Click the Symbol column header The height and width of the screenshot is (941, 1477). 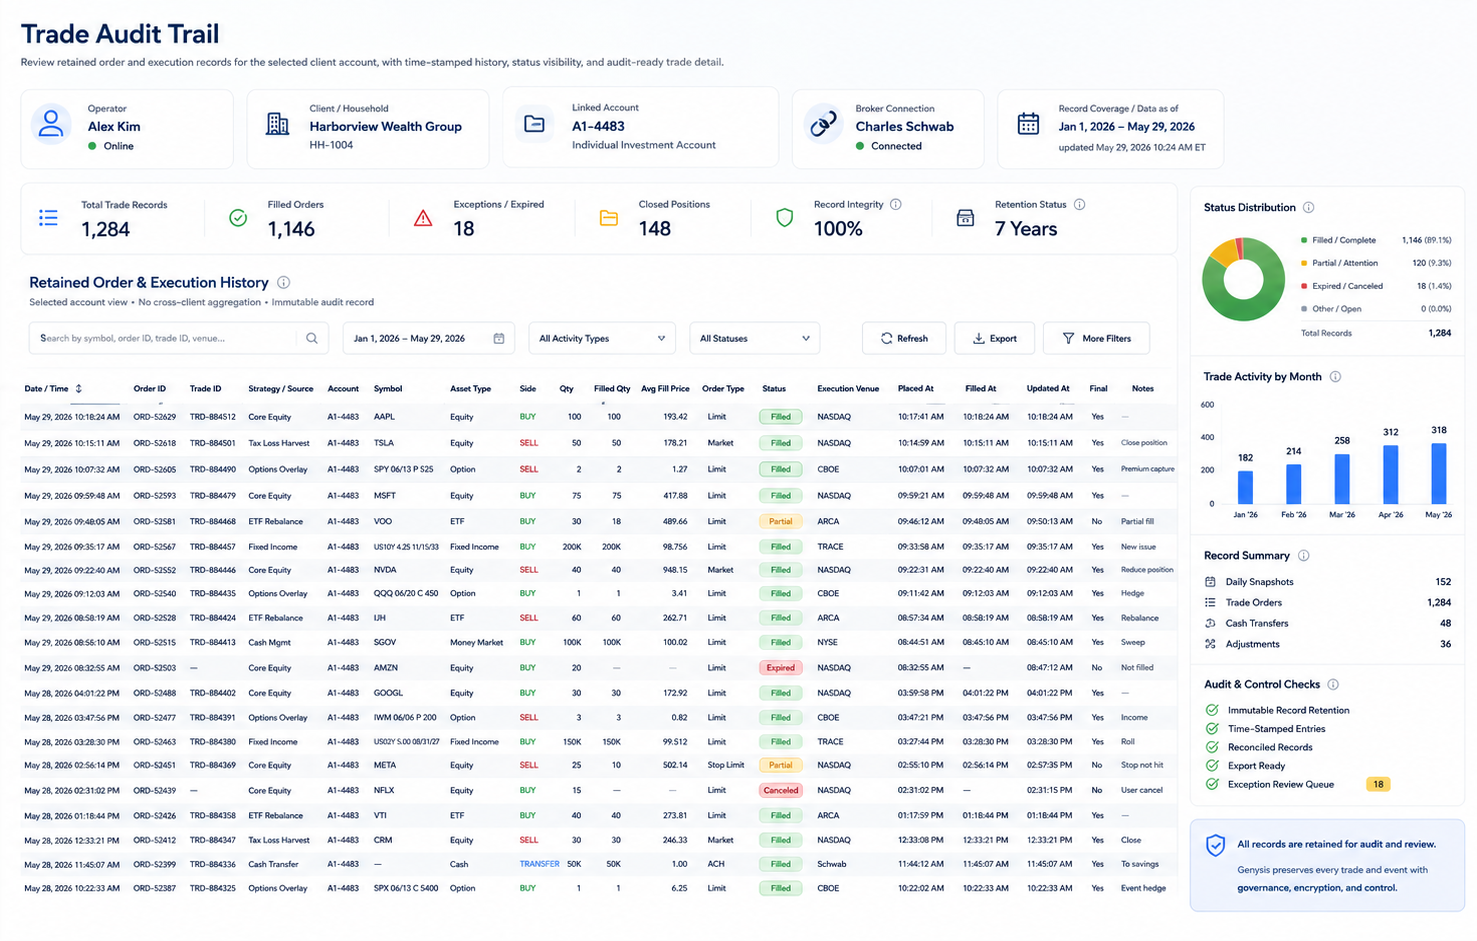[x=388, y=389]
